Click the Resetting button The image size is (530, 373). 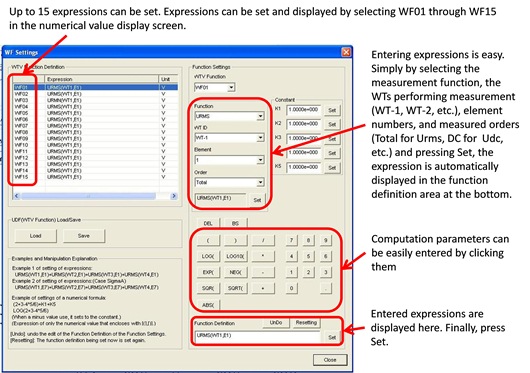306,323
